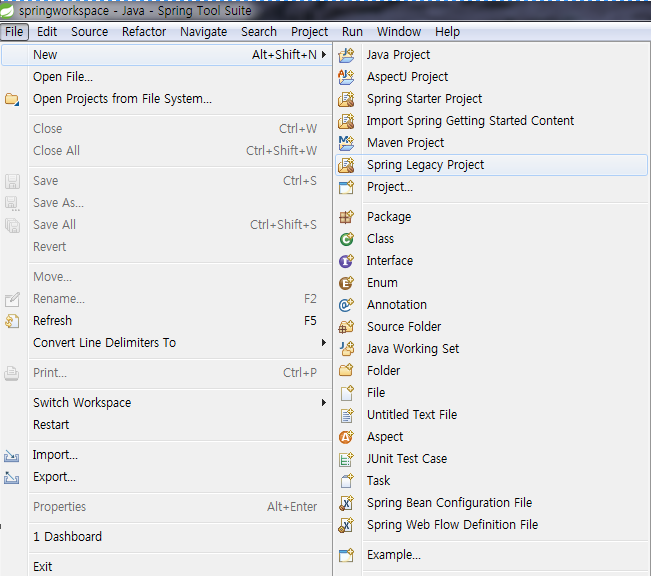This screenshot has height=576, width=651.
Task: Click the new File icon
Action: (346, 392)
